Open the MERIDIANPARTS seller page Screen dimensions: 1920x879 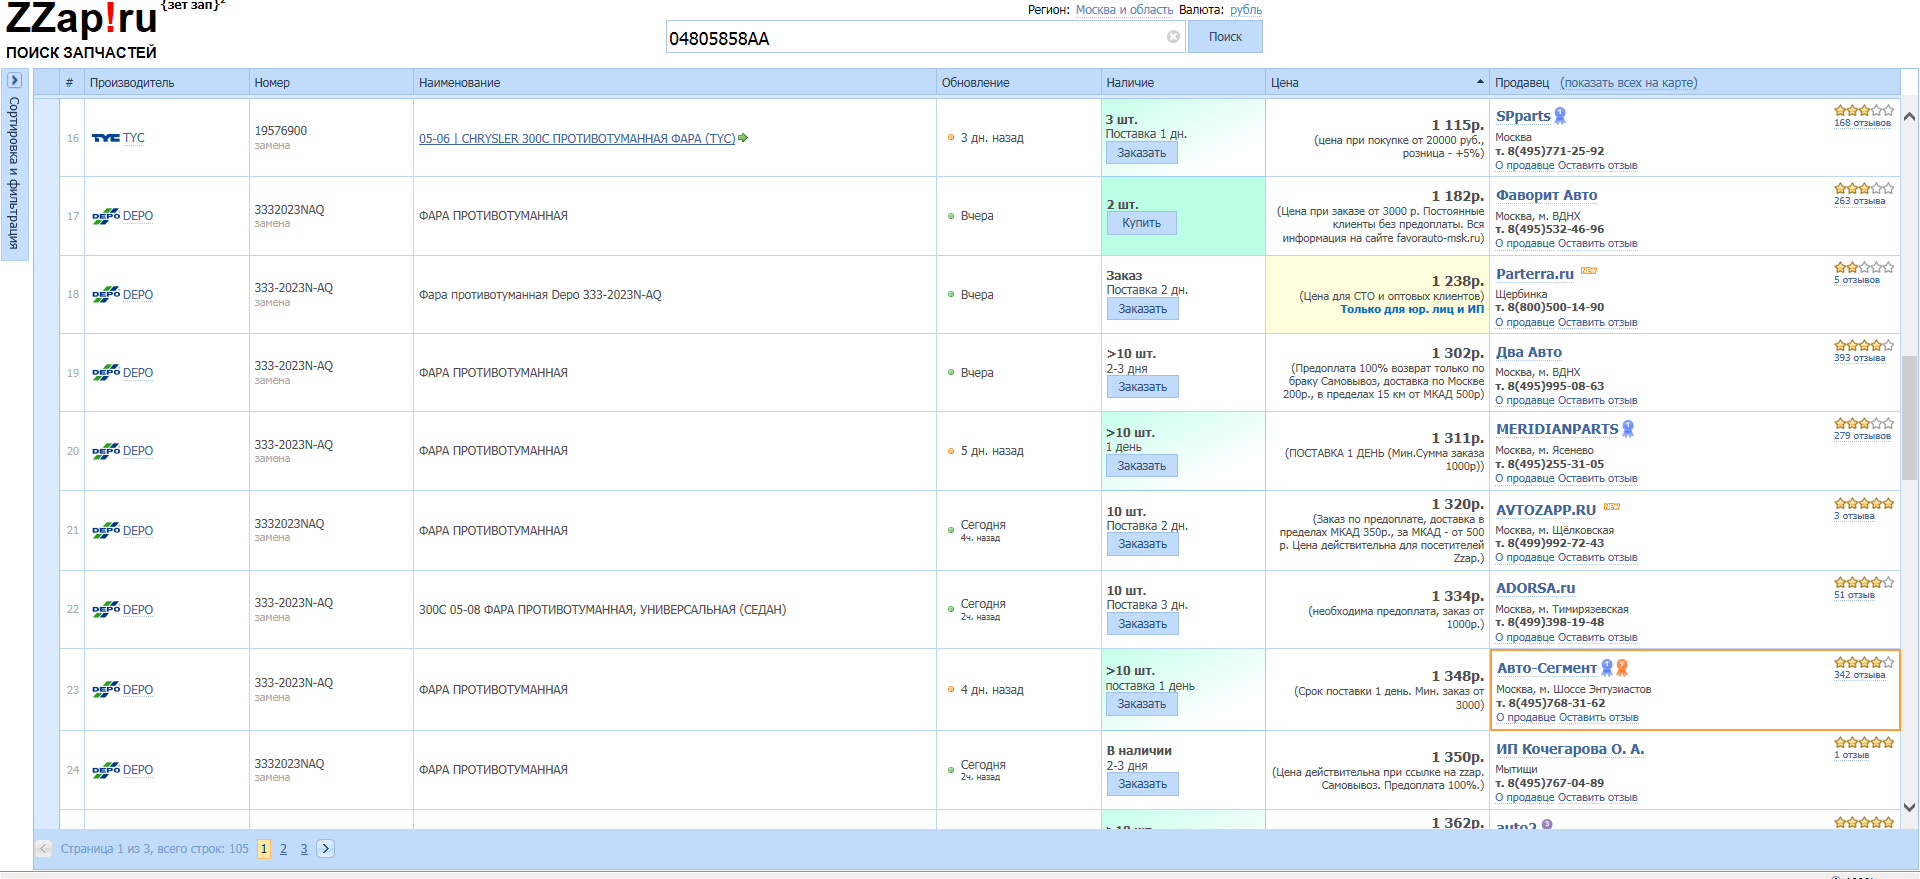tap(1556, 429)
